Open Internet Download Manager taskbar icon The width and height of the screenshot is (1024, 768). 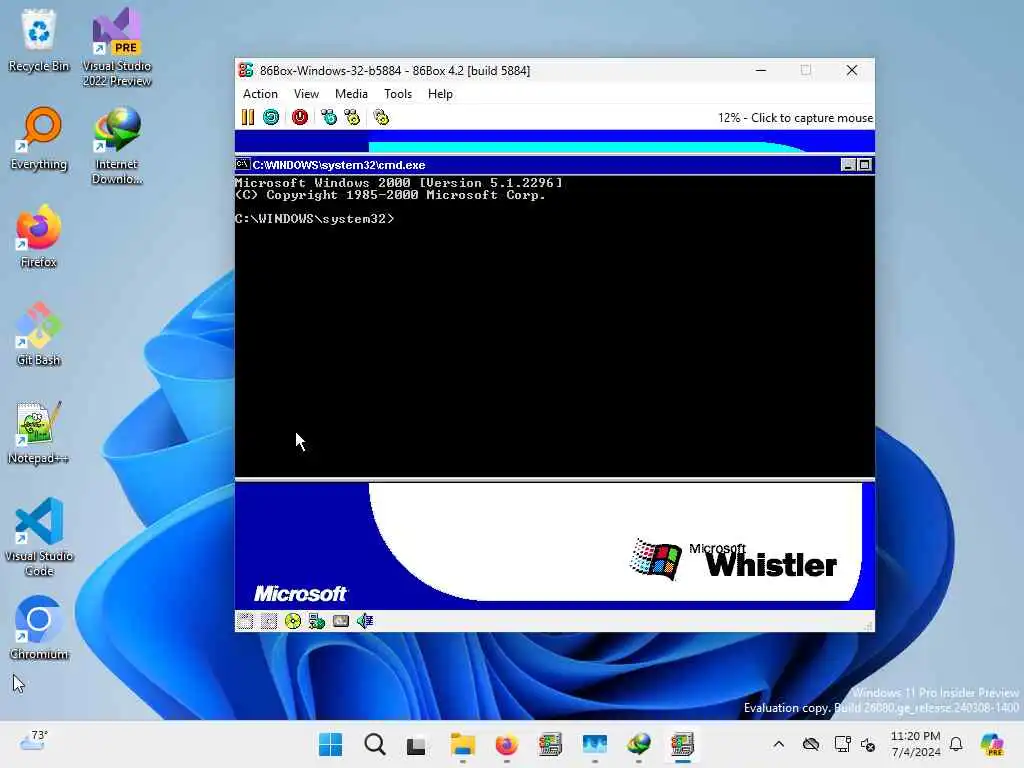click(638, 744)
